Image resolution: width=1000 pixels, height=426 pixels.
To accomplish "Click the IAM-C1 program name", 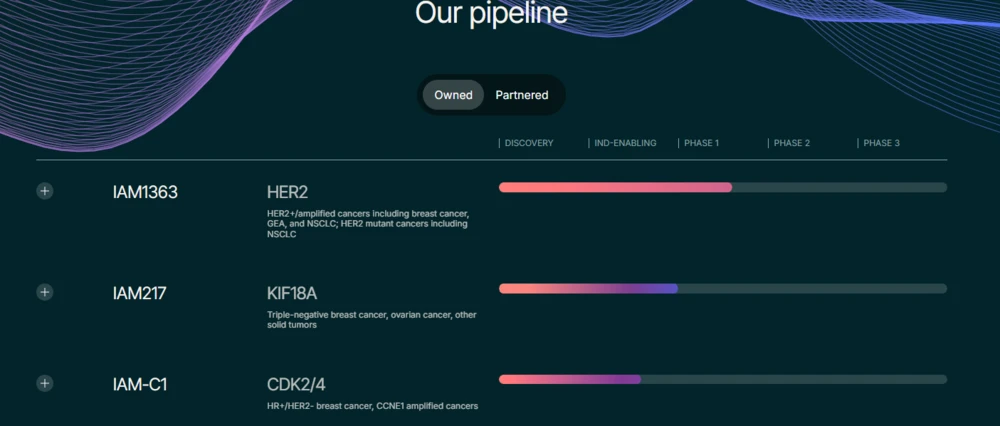I will click(x=140, y=385).
